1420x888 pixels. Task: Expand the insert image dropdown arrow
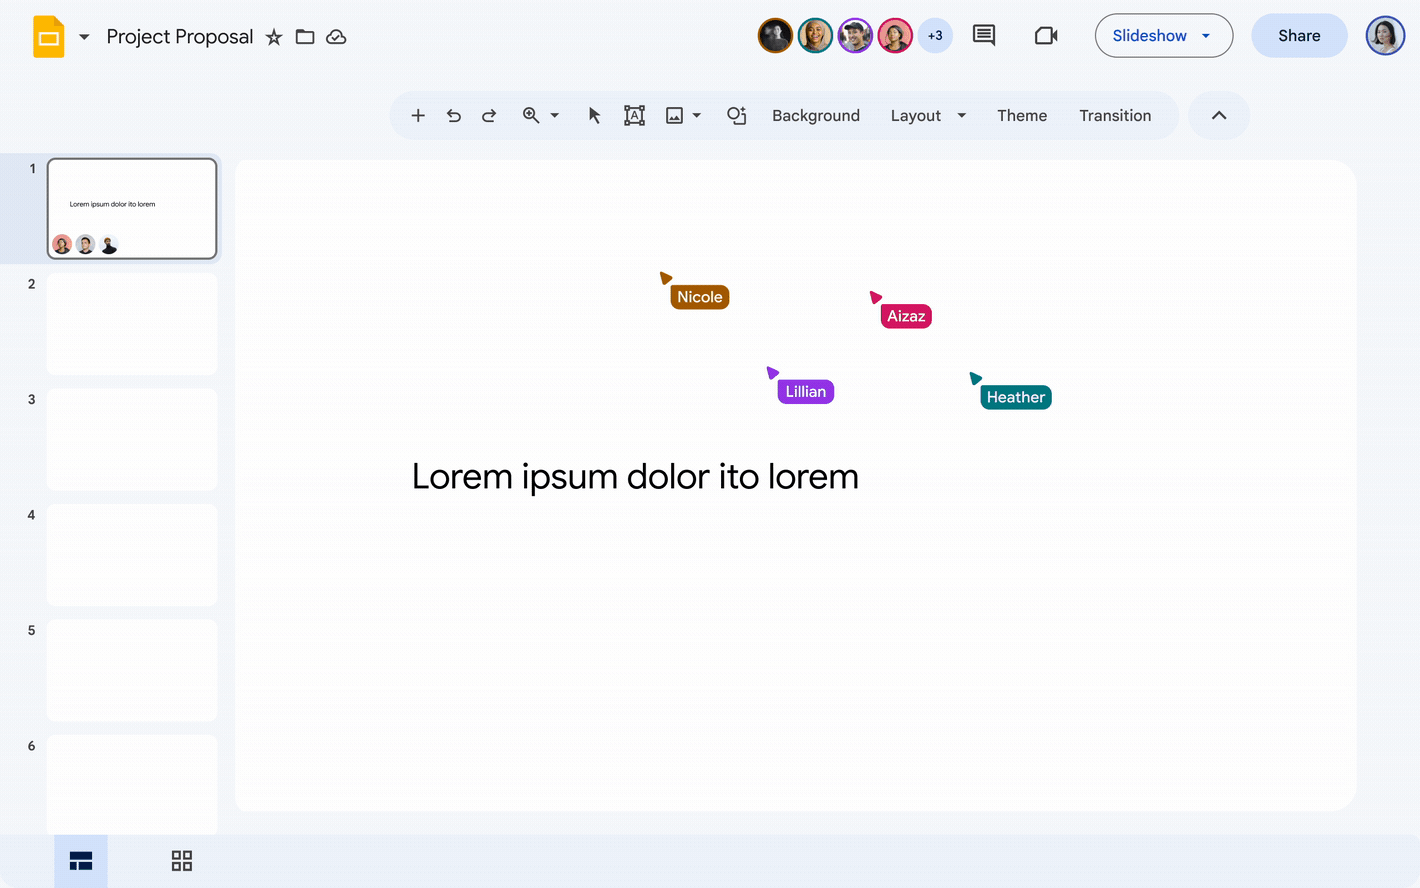pyautogui.click(x=697, y=116)
